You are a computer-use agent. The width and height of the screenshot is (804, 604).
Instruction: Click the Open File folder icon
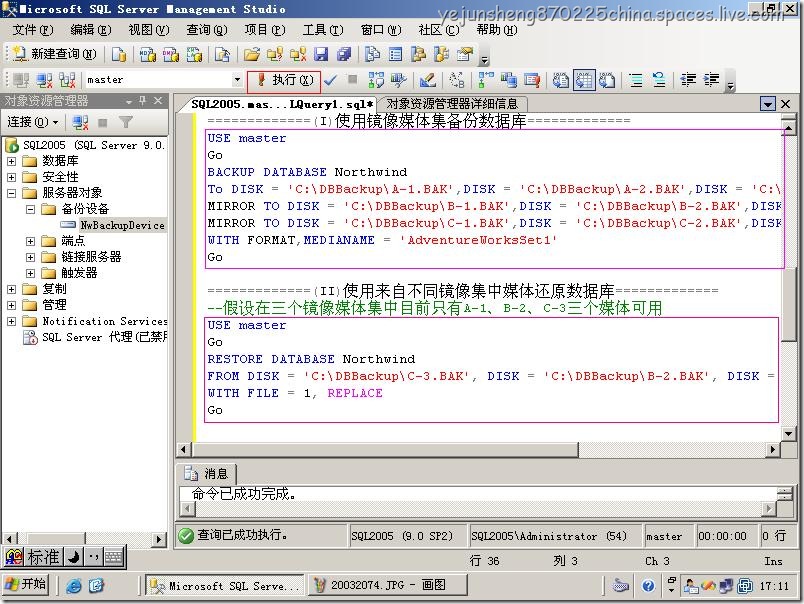point(251,54)
